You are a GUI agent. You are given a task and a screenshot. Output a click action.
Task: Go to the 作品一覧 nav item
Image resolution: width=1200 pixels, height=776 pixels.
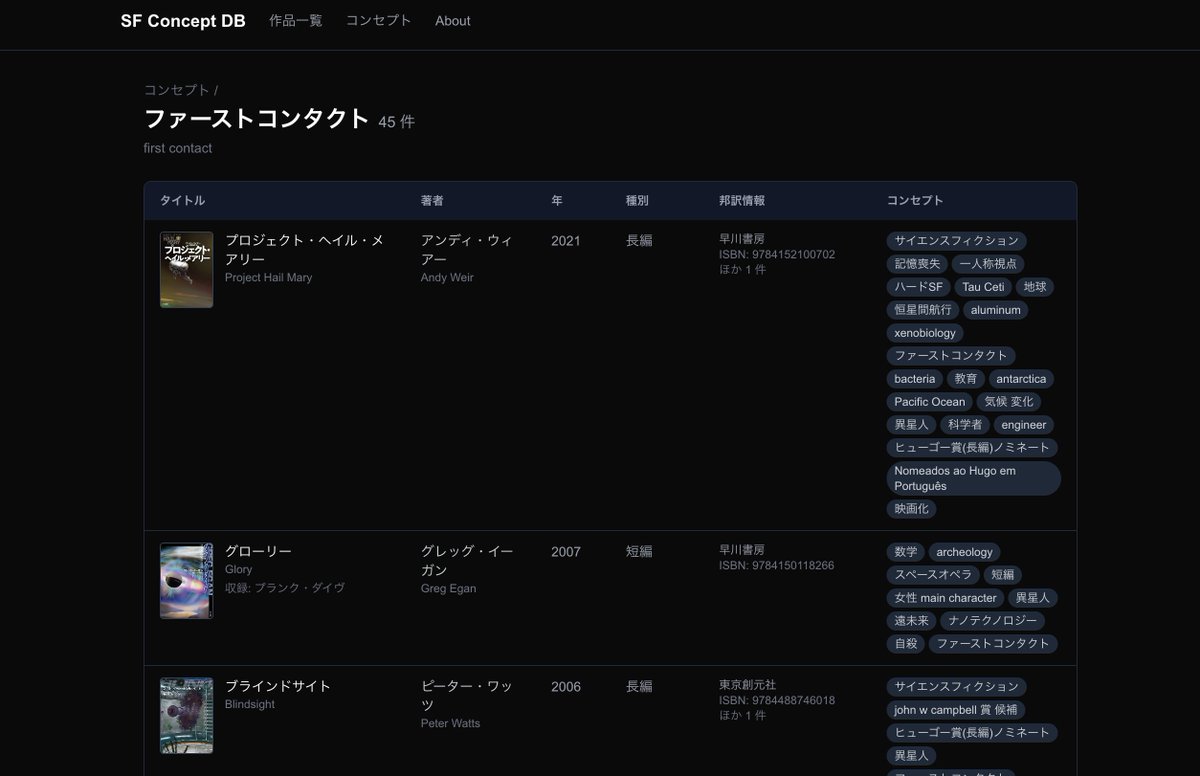pos(296,20)
